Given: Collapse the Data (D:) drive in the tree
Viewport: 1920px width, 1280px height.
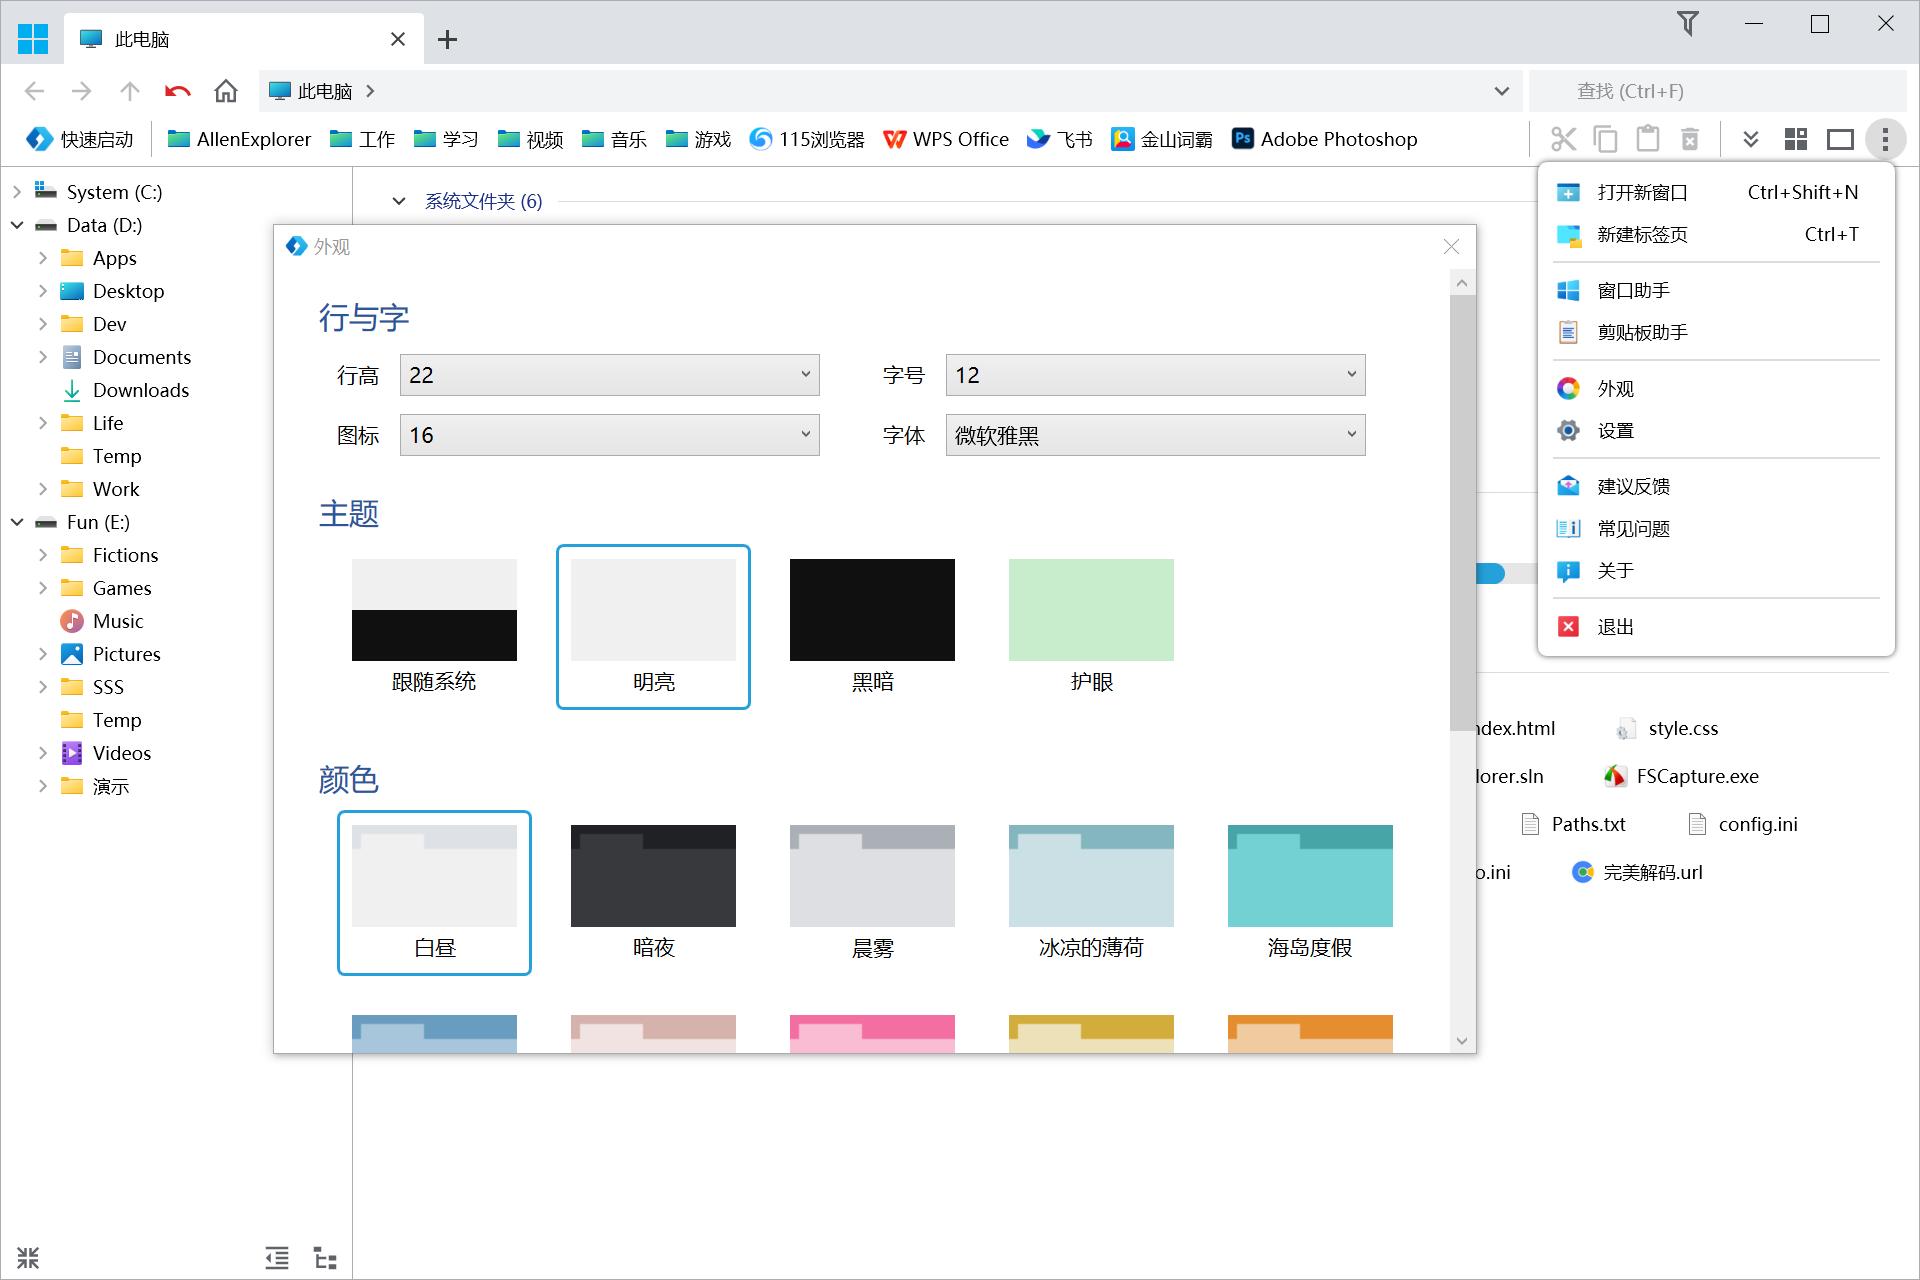Looking at the screenshot, I should pos(17,225).
